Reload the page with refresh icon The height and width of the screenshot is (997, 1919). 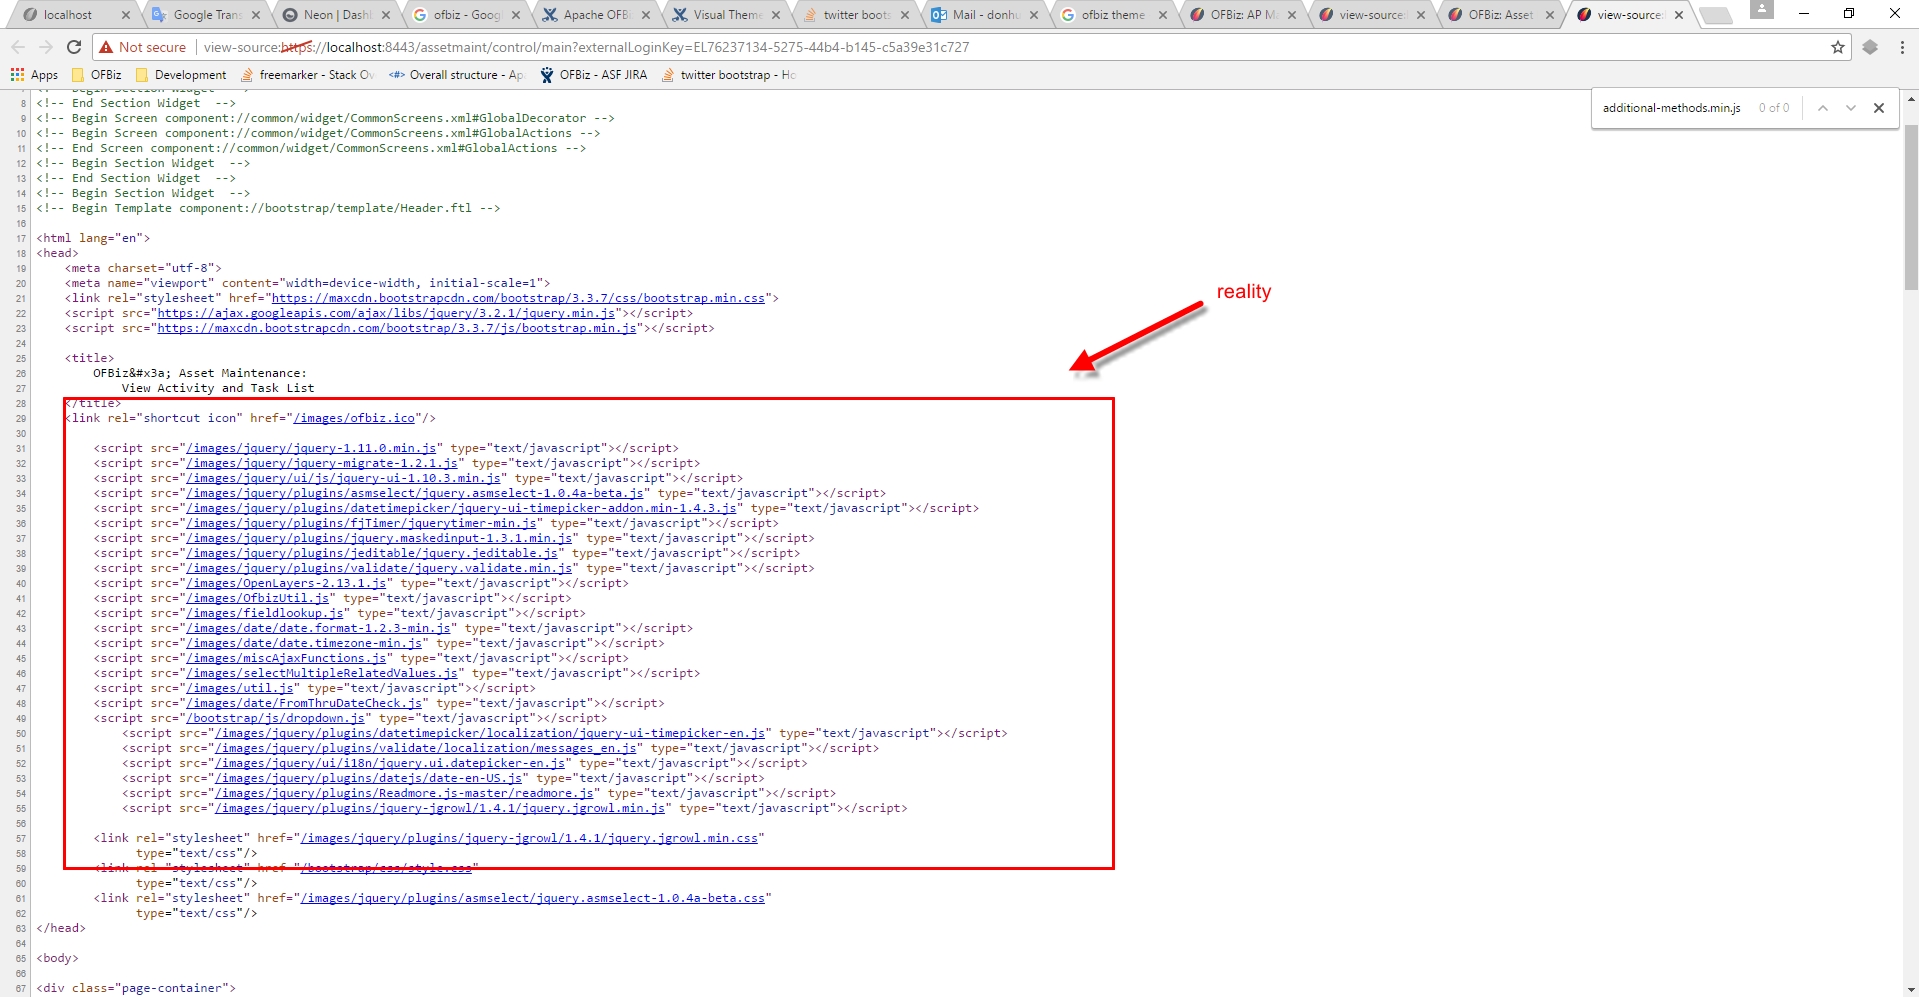[74, 47]
